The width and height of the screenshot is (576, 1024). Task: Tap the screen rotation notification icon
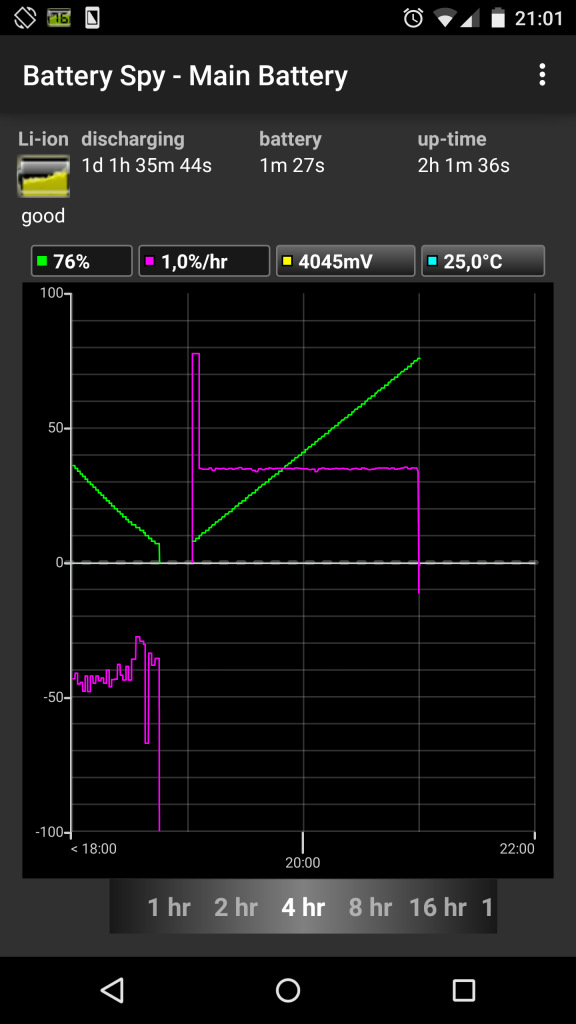(24, 18)
